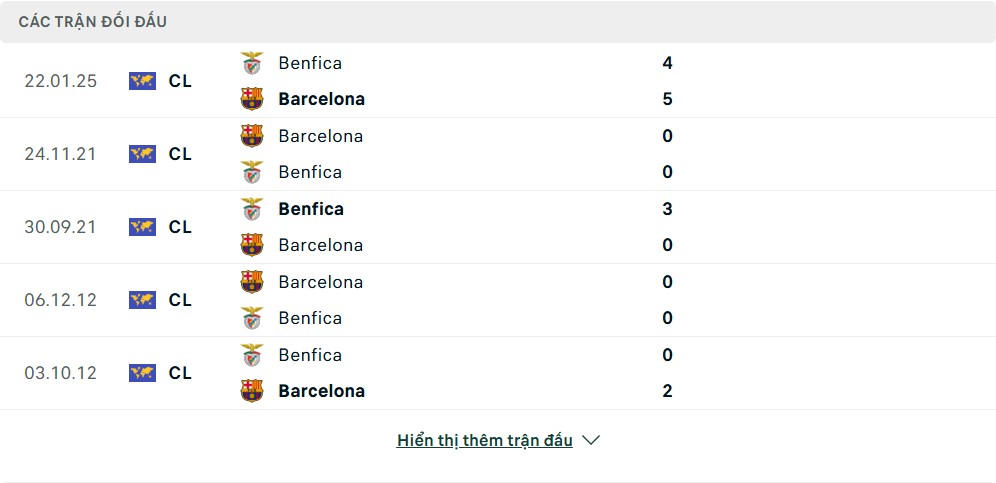Click CL label of 03.10.12 match
996x483 pixels.
pyautogui.click(x=180, y=373)
